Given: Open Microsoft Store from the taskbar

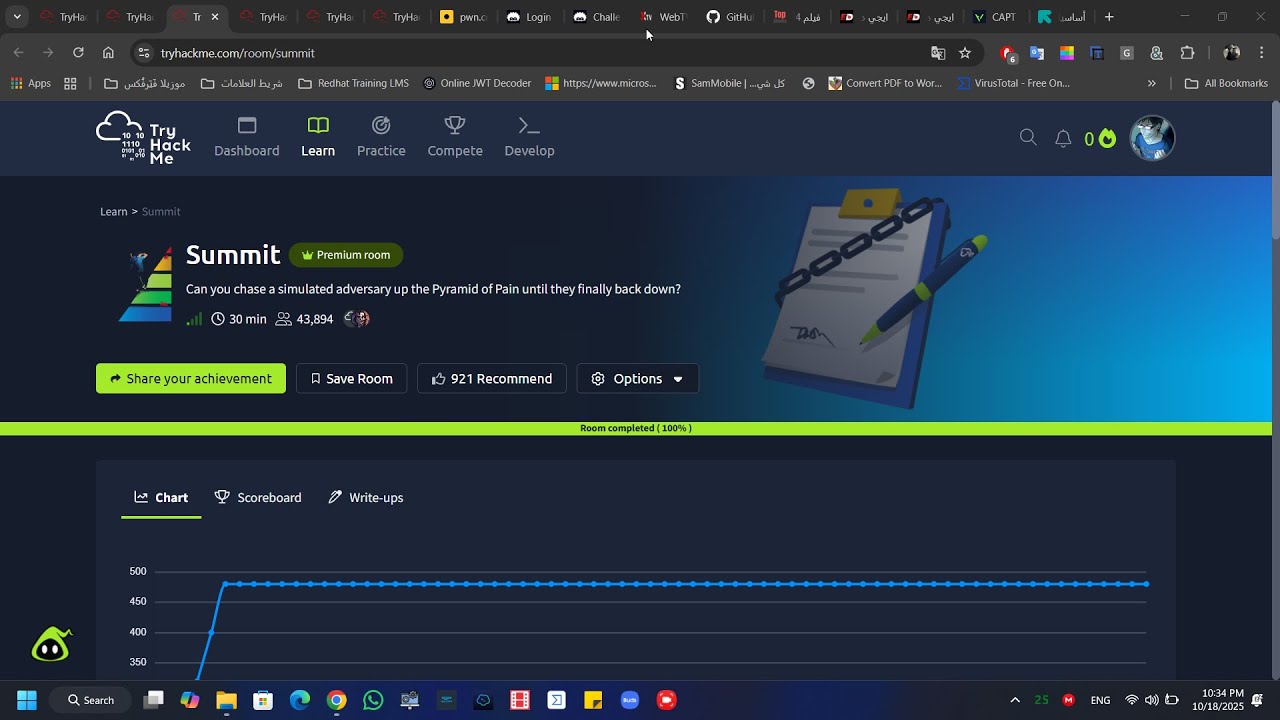Looking at the screenshot, I should coord(263,700).
